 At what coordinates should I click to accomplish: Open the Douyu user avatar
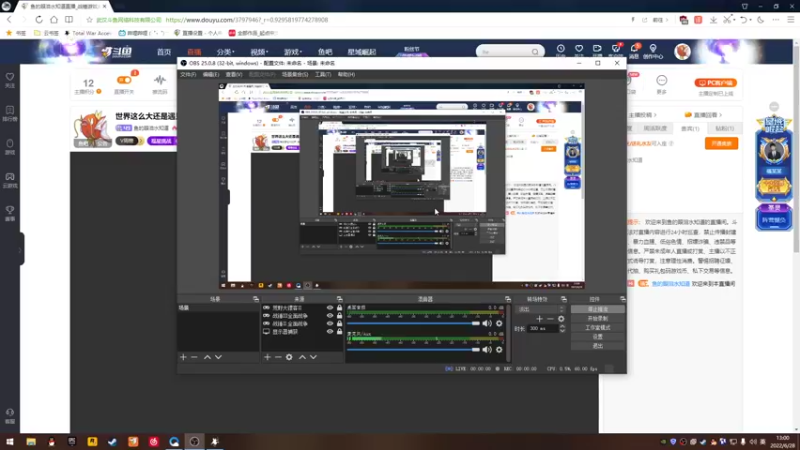coord(682,52)
